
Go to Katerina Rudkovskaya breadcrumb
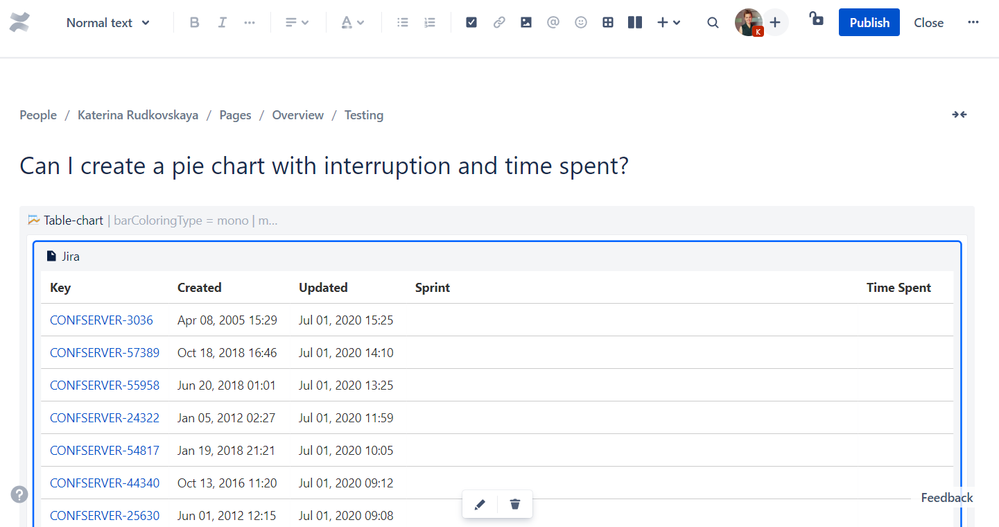click(138, 115)
